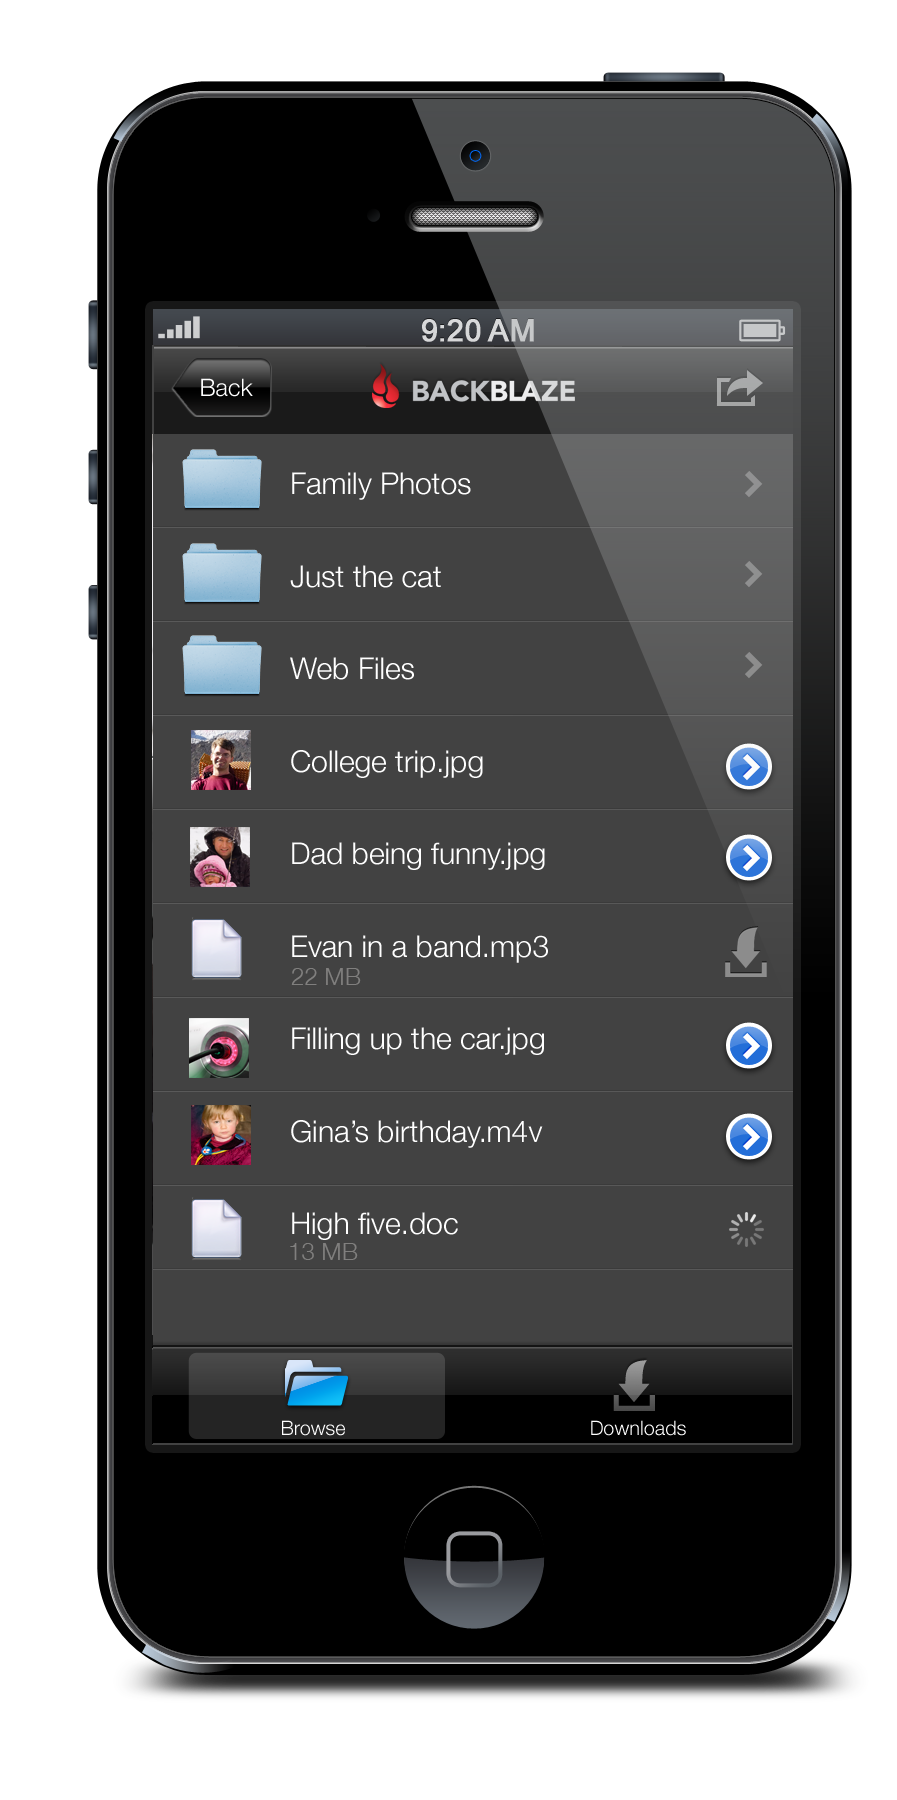Select the Family Photos folder icon

click(222, 480)
